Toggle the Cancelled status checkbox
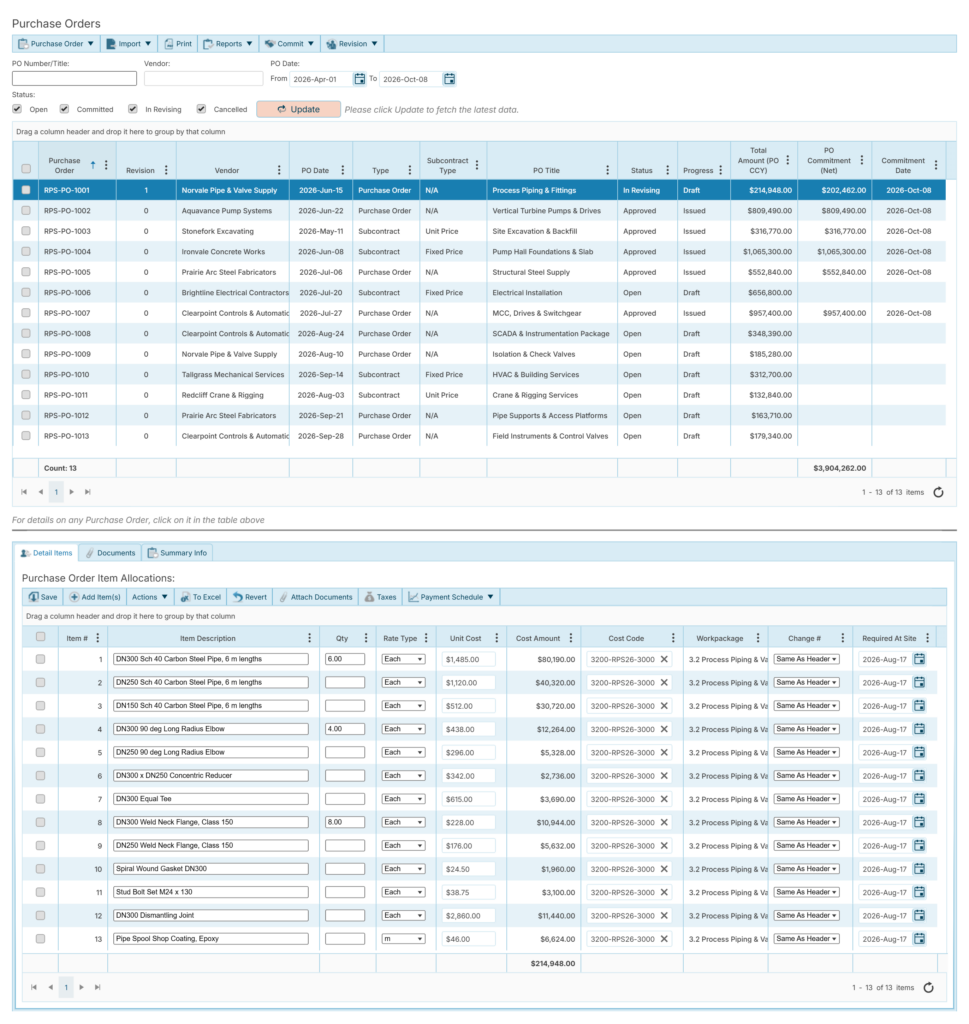Viewport: 969px width, 1024px height. [201, 109]
